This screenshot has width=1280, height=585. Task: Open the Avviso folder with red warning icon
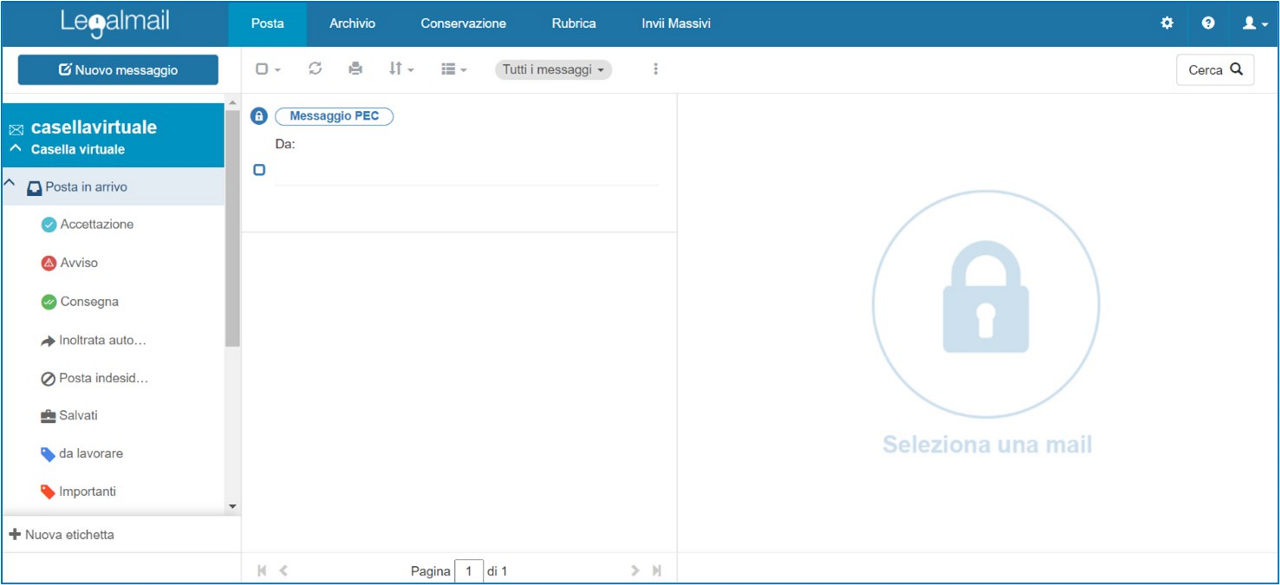pyautogui.click(x=78, y=263)
